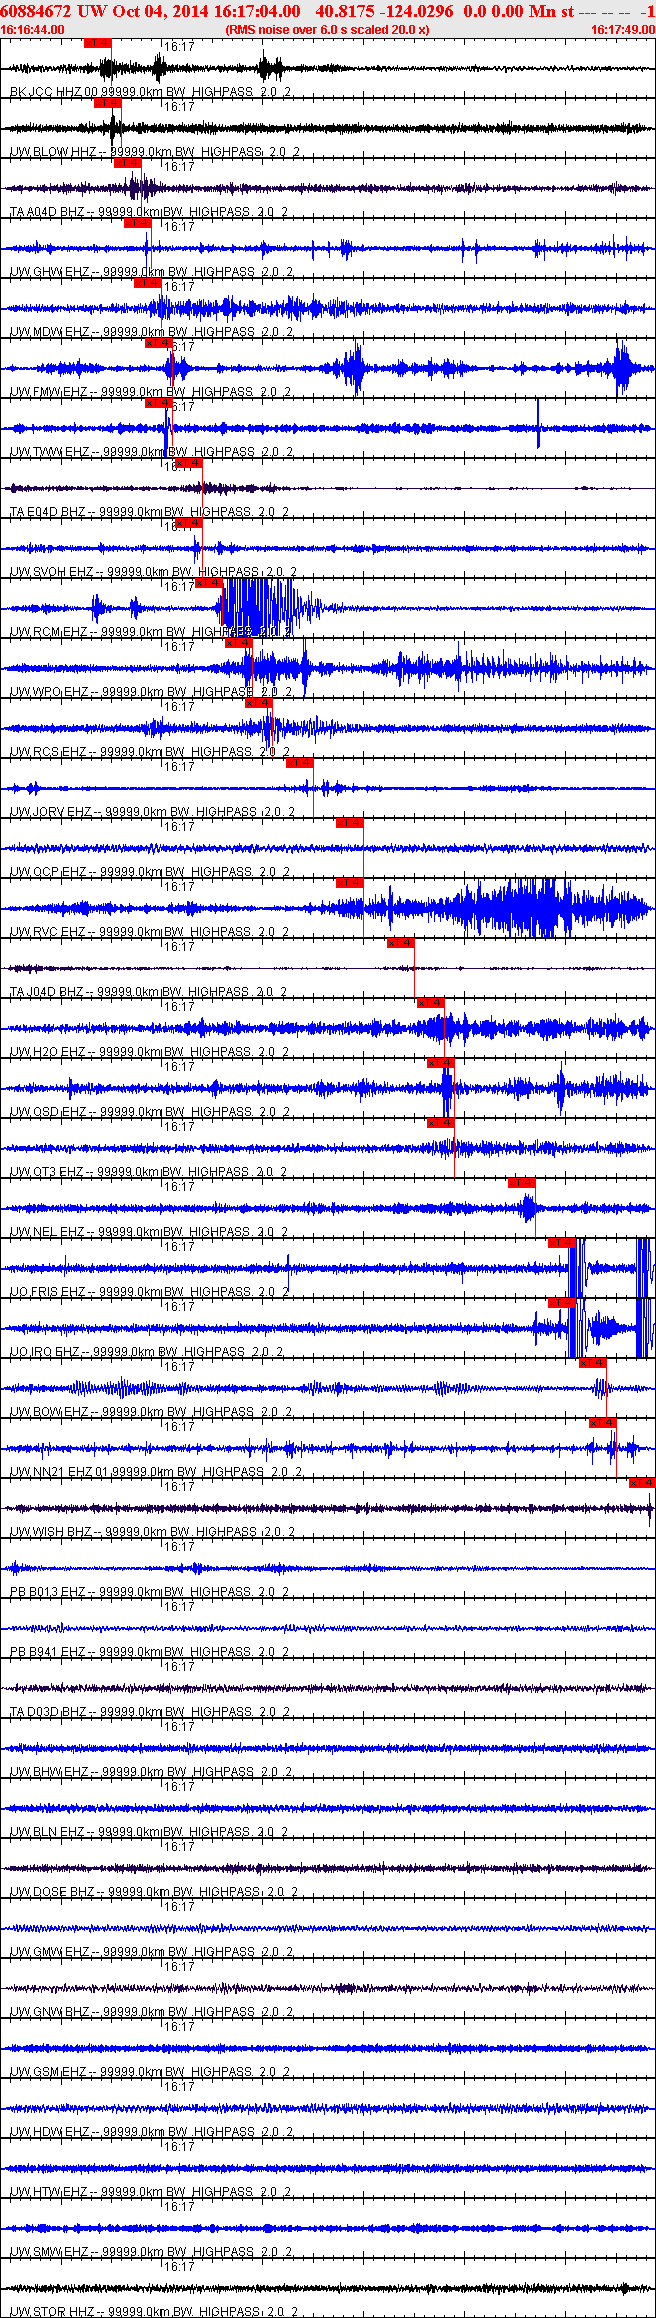656x2318 pixels.
Task: Select the 'UW.DOSE BHZ' station label
Action: [52, 1892]
